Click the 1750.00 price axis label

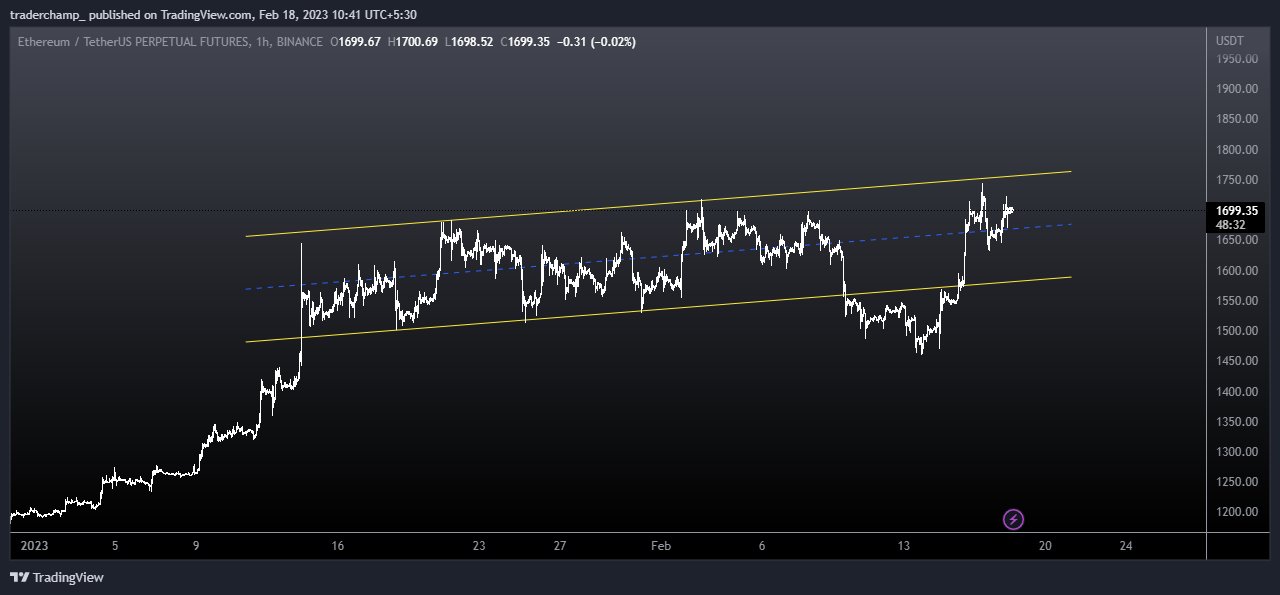1236,180
